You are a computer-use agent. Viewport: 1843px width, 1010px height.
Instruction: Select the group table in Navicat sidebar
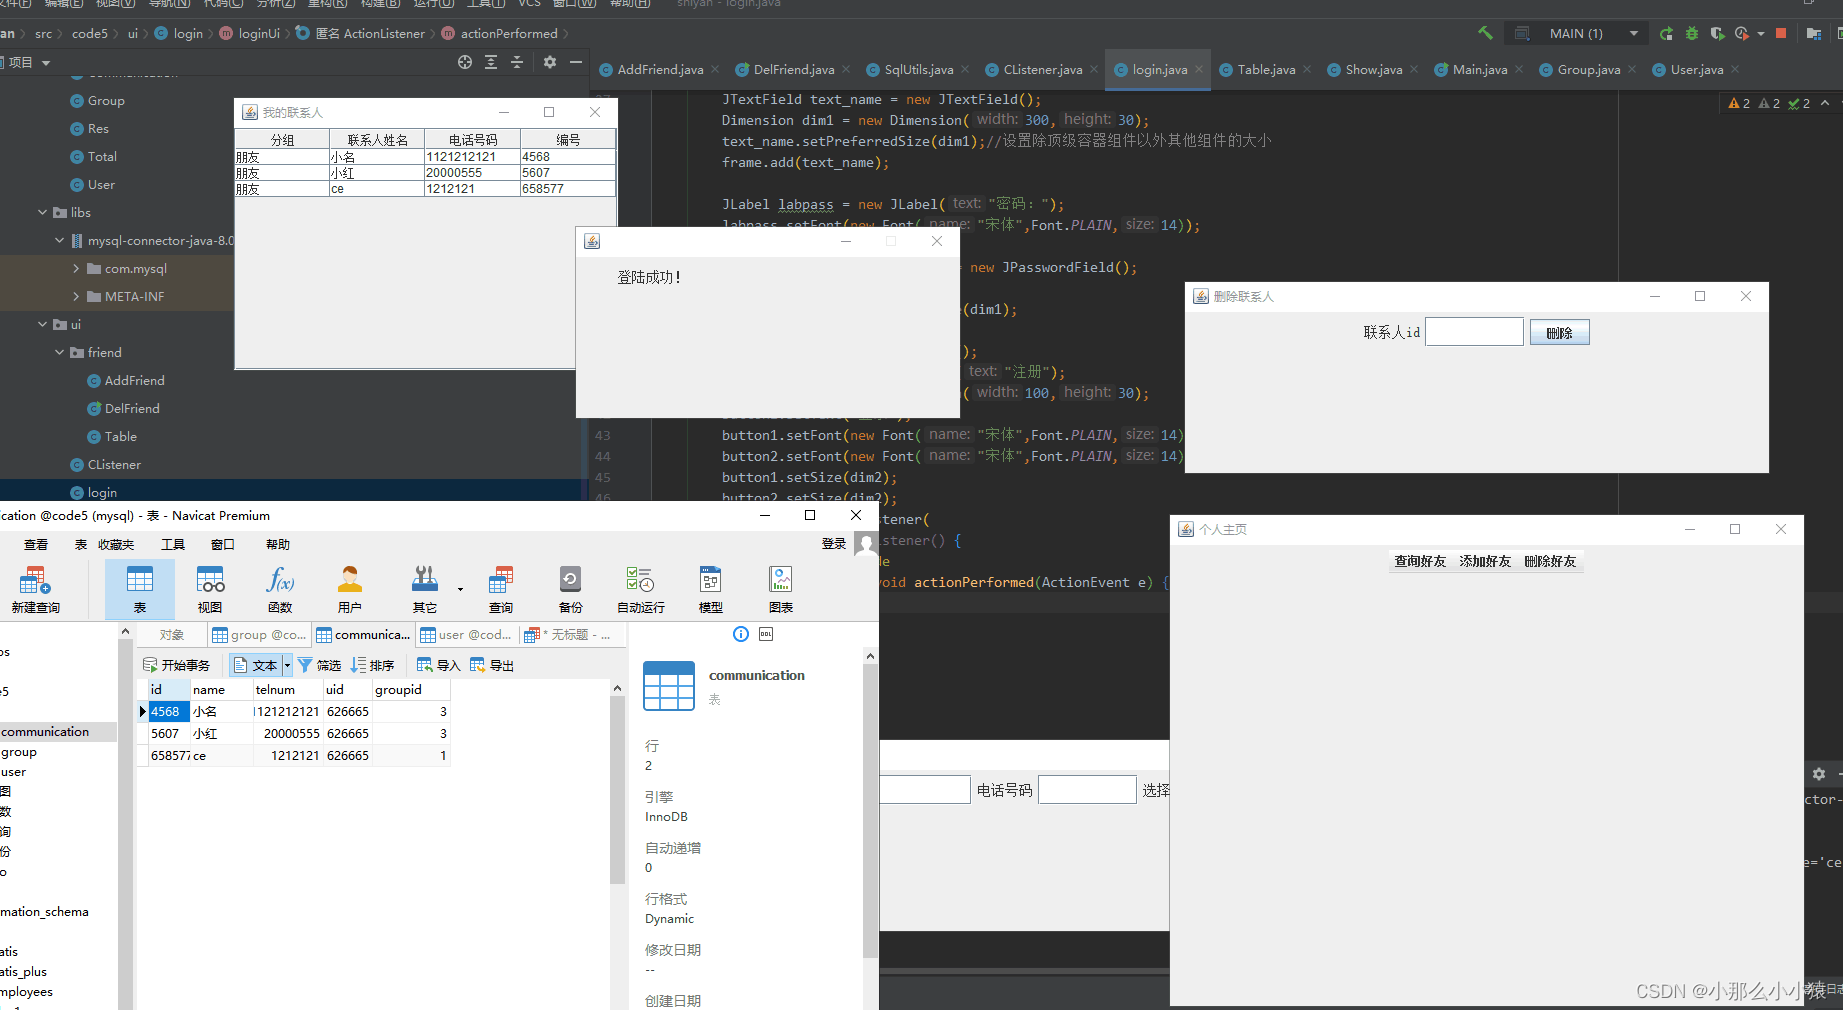pos(19,752)
